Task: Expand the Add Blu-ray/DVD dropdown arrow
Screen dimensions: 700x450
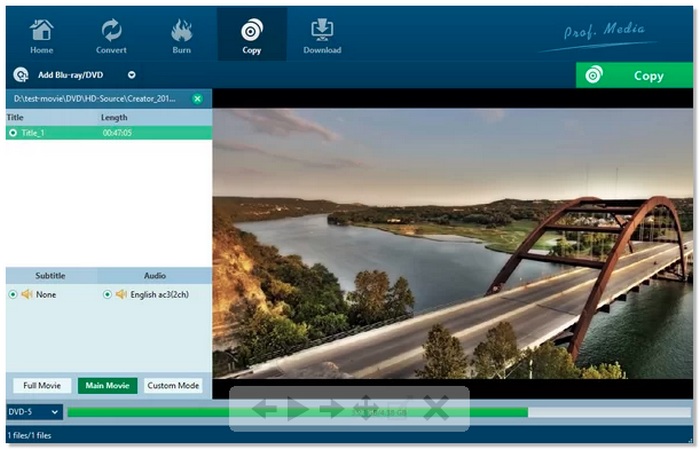Action: click(x=131, y=75)
